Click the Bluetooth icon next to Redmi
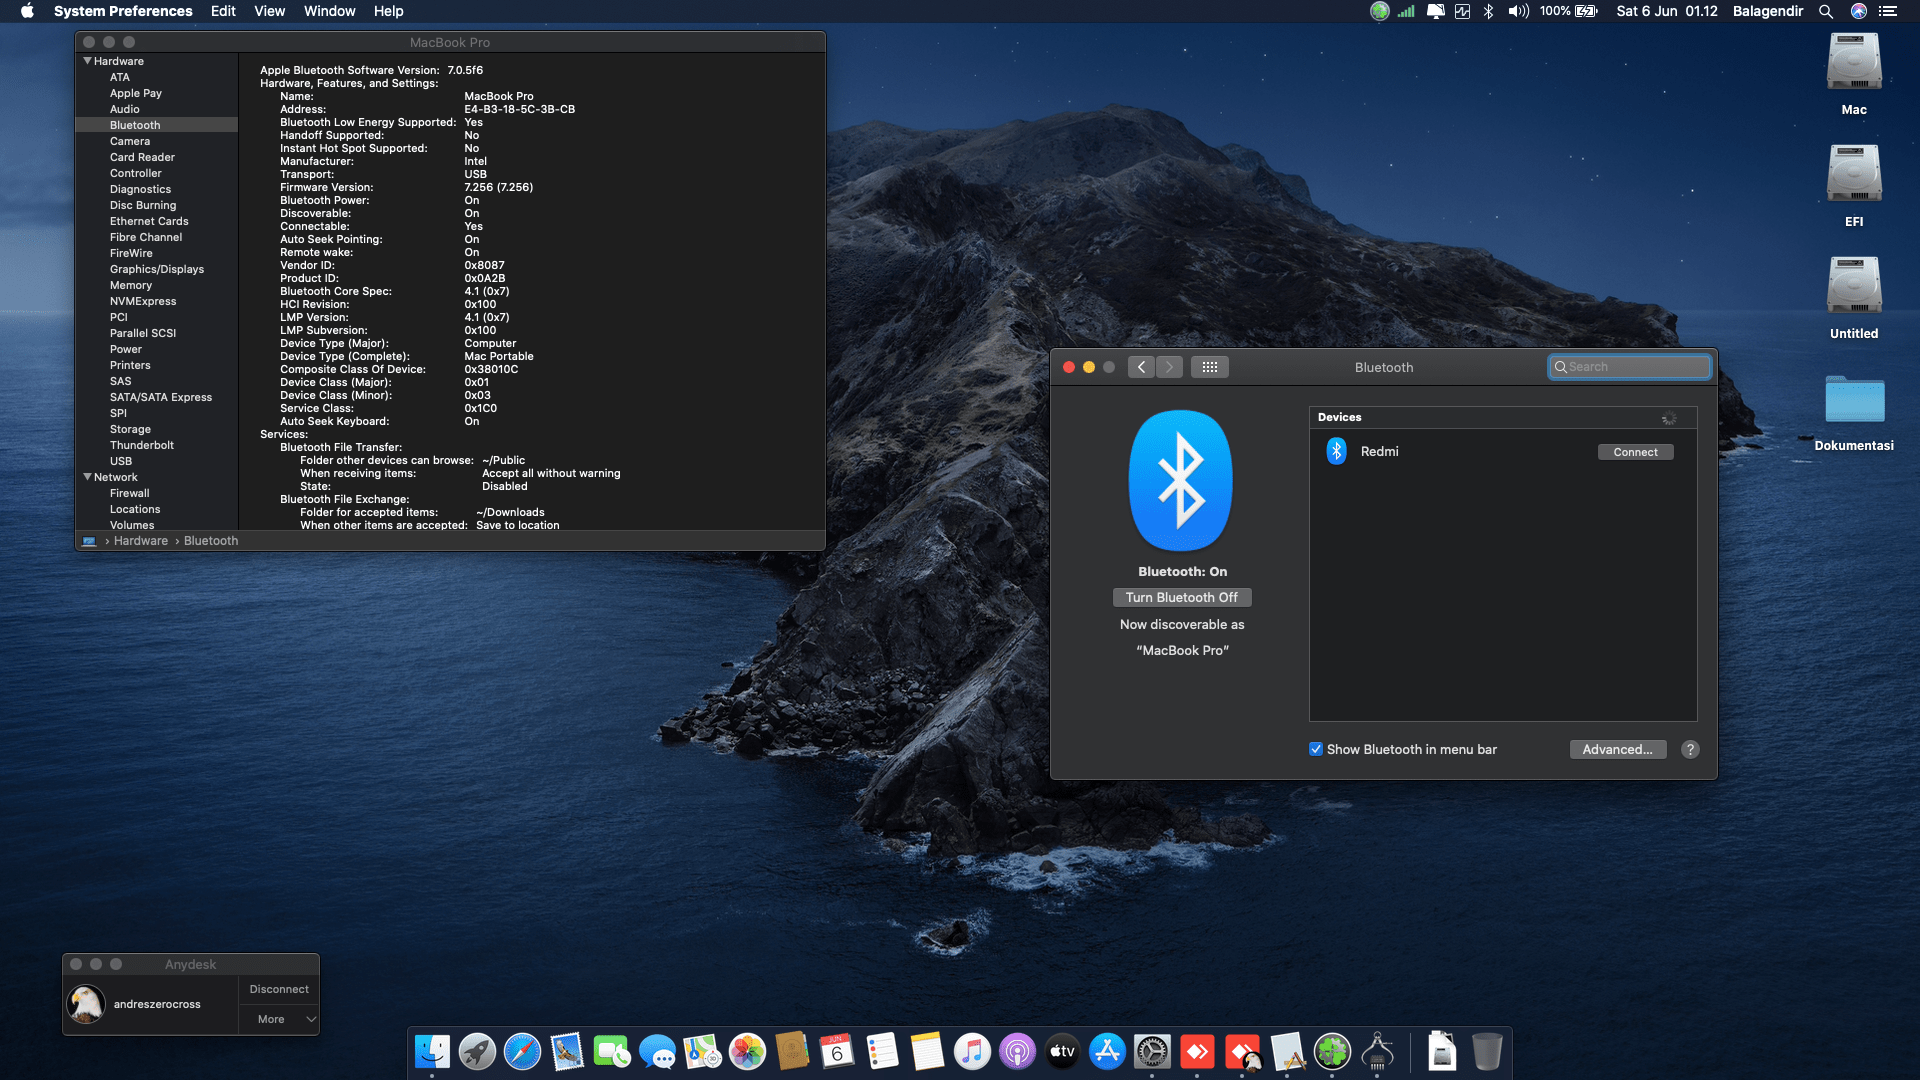1920x1080 pixels. [x=1336, y=451]
